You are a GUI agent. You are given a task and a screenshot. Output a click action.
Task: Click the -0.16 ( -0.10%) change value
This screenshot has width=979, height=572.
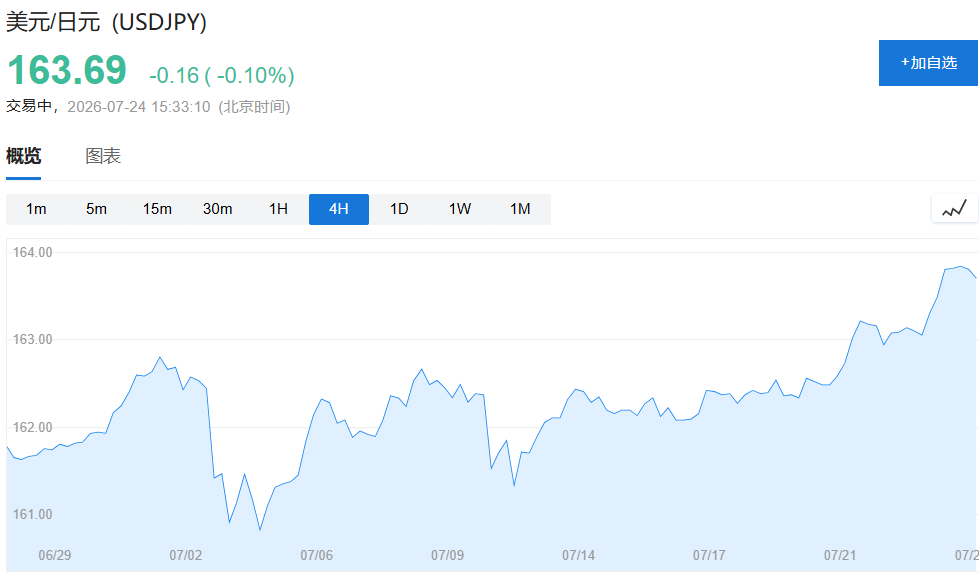tap(222, 76)
